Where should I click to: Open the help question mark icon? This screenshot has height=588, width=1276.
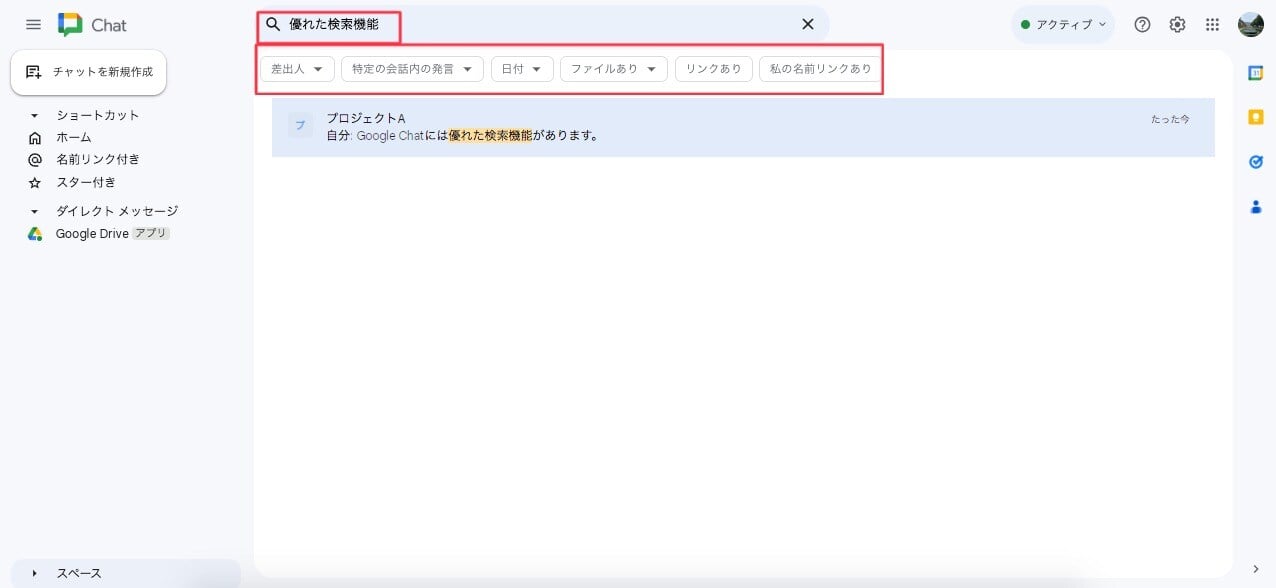click(1142, 25)
